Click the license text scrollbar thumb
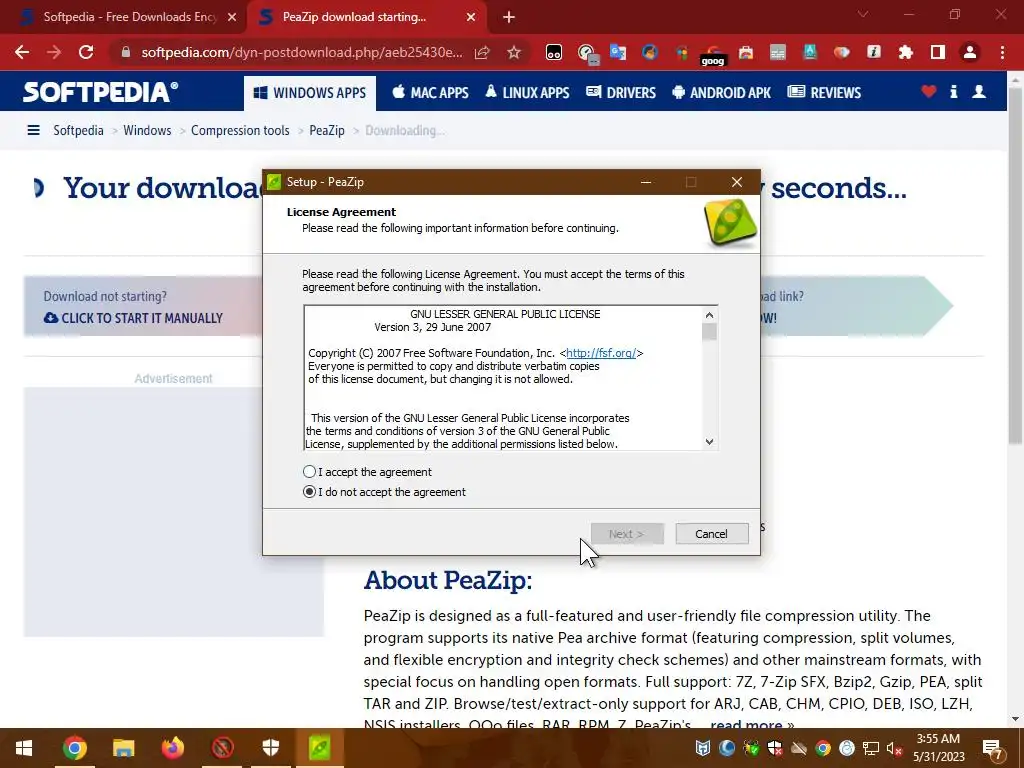This screenshot has width=1024, height=768. pyautogui.click(x=709, y=332)
